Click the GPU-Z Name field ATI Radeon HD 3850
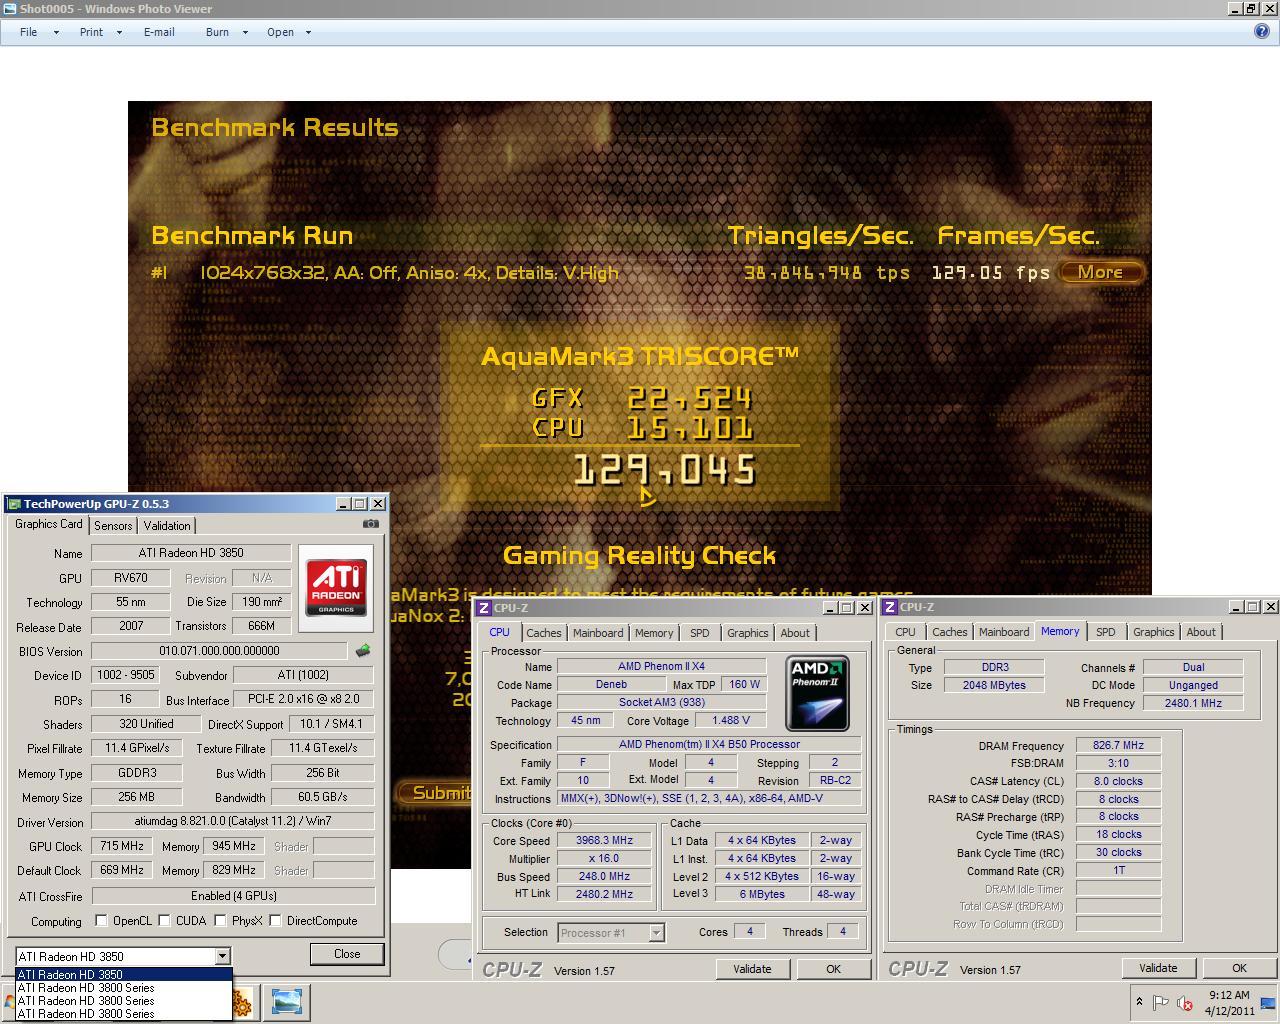This screenshot has width=1280, height=1024. (x=191, y=553)
